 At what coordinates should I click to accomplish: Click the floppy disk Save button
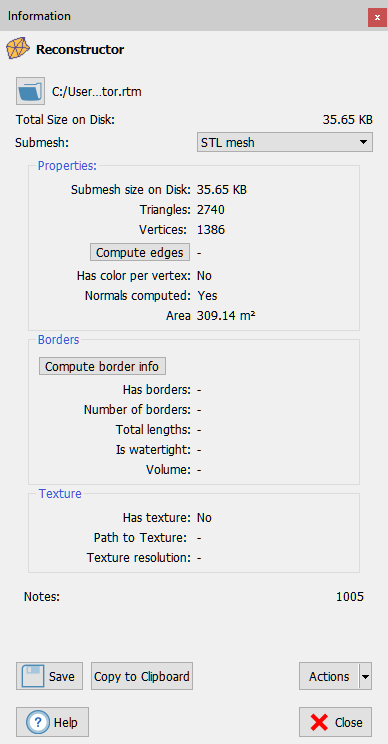click(49, 676)
